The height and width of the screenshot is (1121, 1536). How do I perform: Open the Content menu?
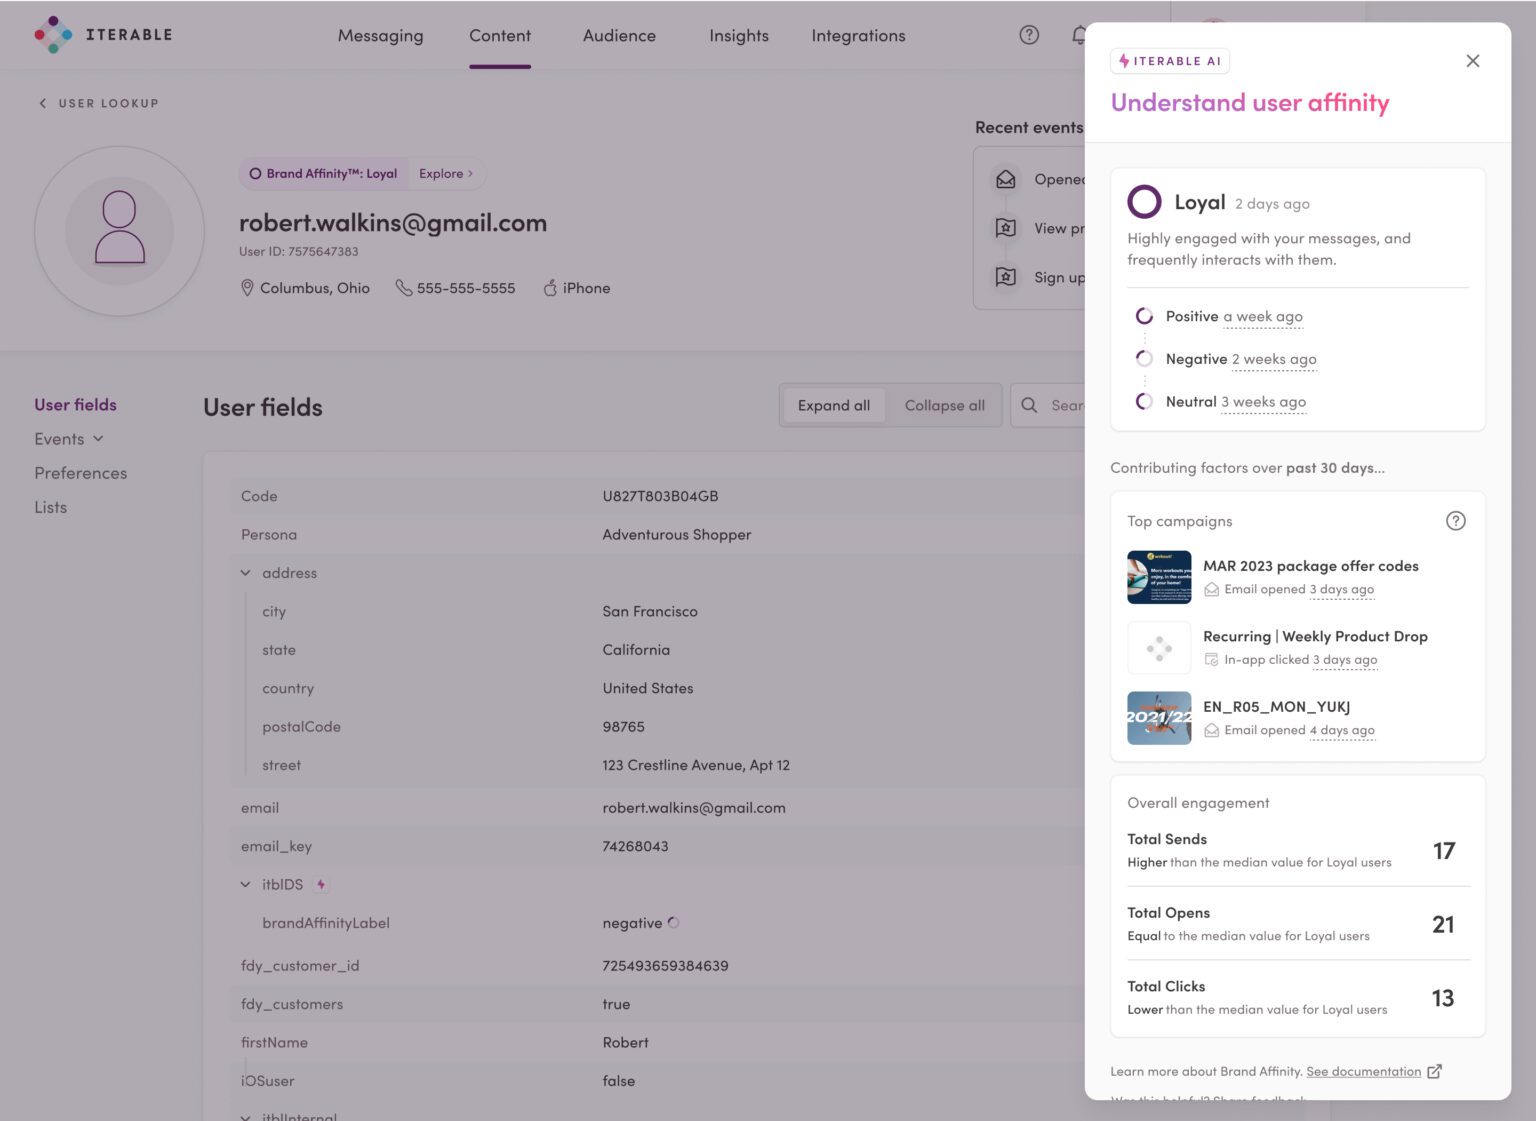coord(500,36)
